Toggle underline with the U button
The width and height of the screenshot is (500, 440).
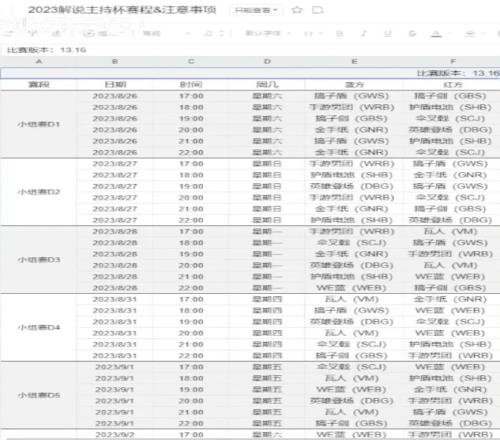pyautogui.click(x=388, y=33)
